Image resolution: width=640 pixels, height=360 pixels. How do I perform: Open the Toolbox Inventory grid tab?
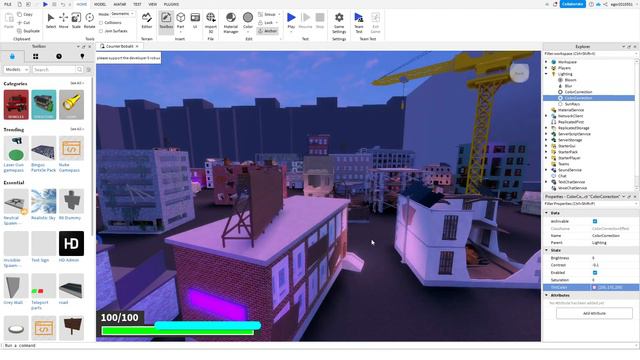coord(36,56)
